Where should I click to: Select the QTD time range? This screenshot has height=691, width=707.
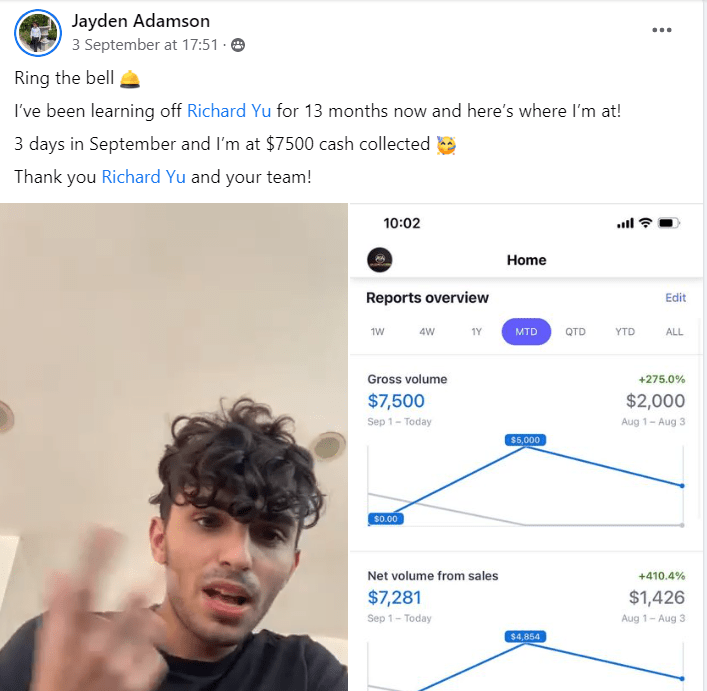575,332
